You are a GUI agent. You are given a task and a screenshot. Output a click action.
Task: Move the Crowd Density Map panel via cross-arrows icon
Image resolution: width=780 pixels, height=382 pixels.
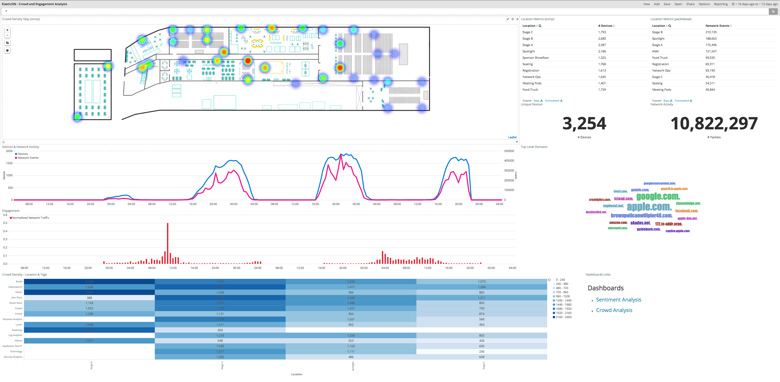click(512, 19)
